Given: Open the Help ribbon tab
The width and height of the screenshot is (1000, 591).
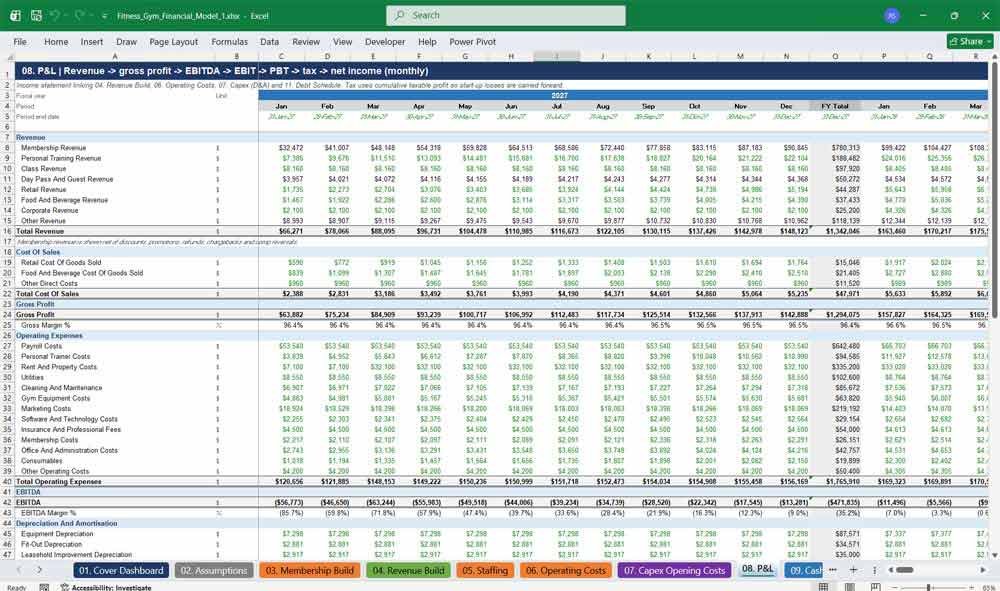Looking at the screenshot, I should [427, 41].
